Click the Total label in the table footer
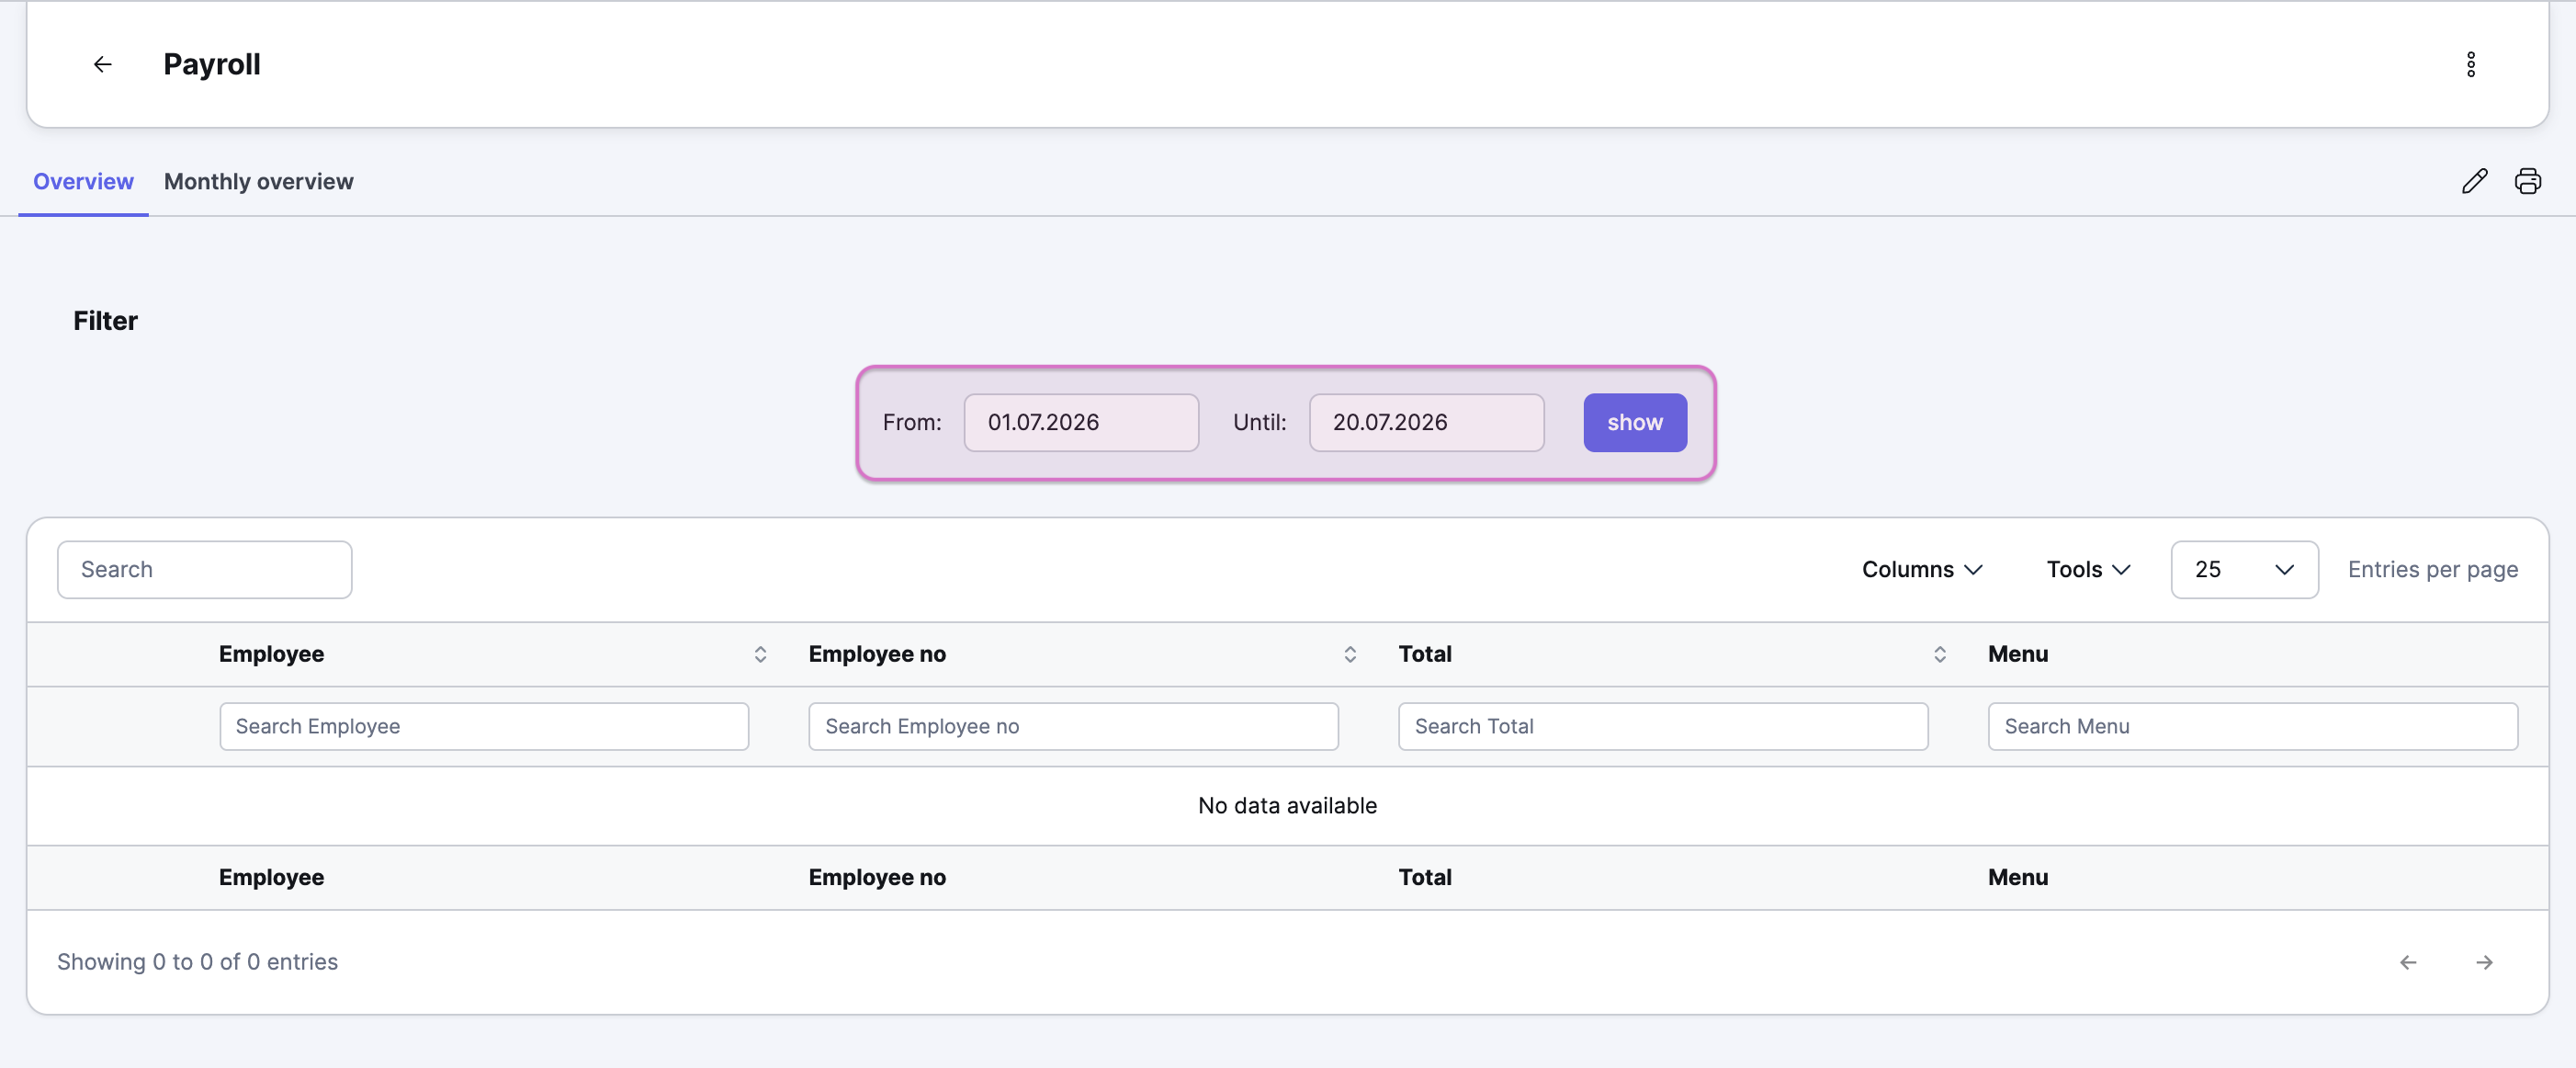Viewport: 2576px width, 1068px height. [x=1424, y=878]
